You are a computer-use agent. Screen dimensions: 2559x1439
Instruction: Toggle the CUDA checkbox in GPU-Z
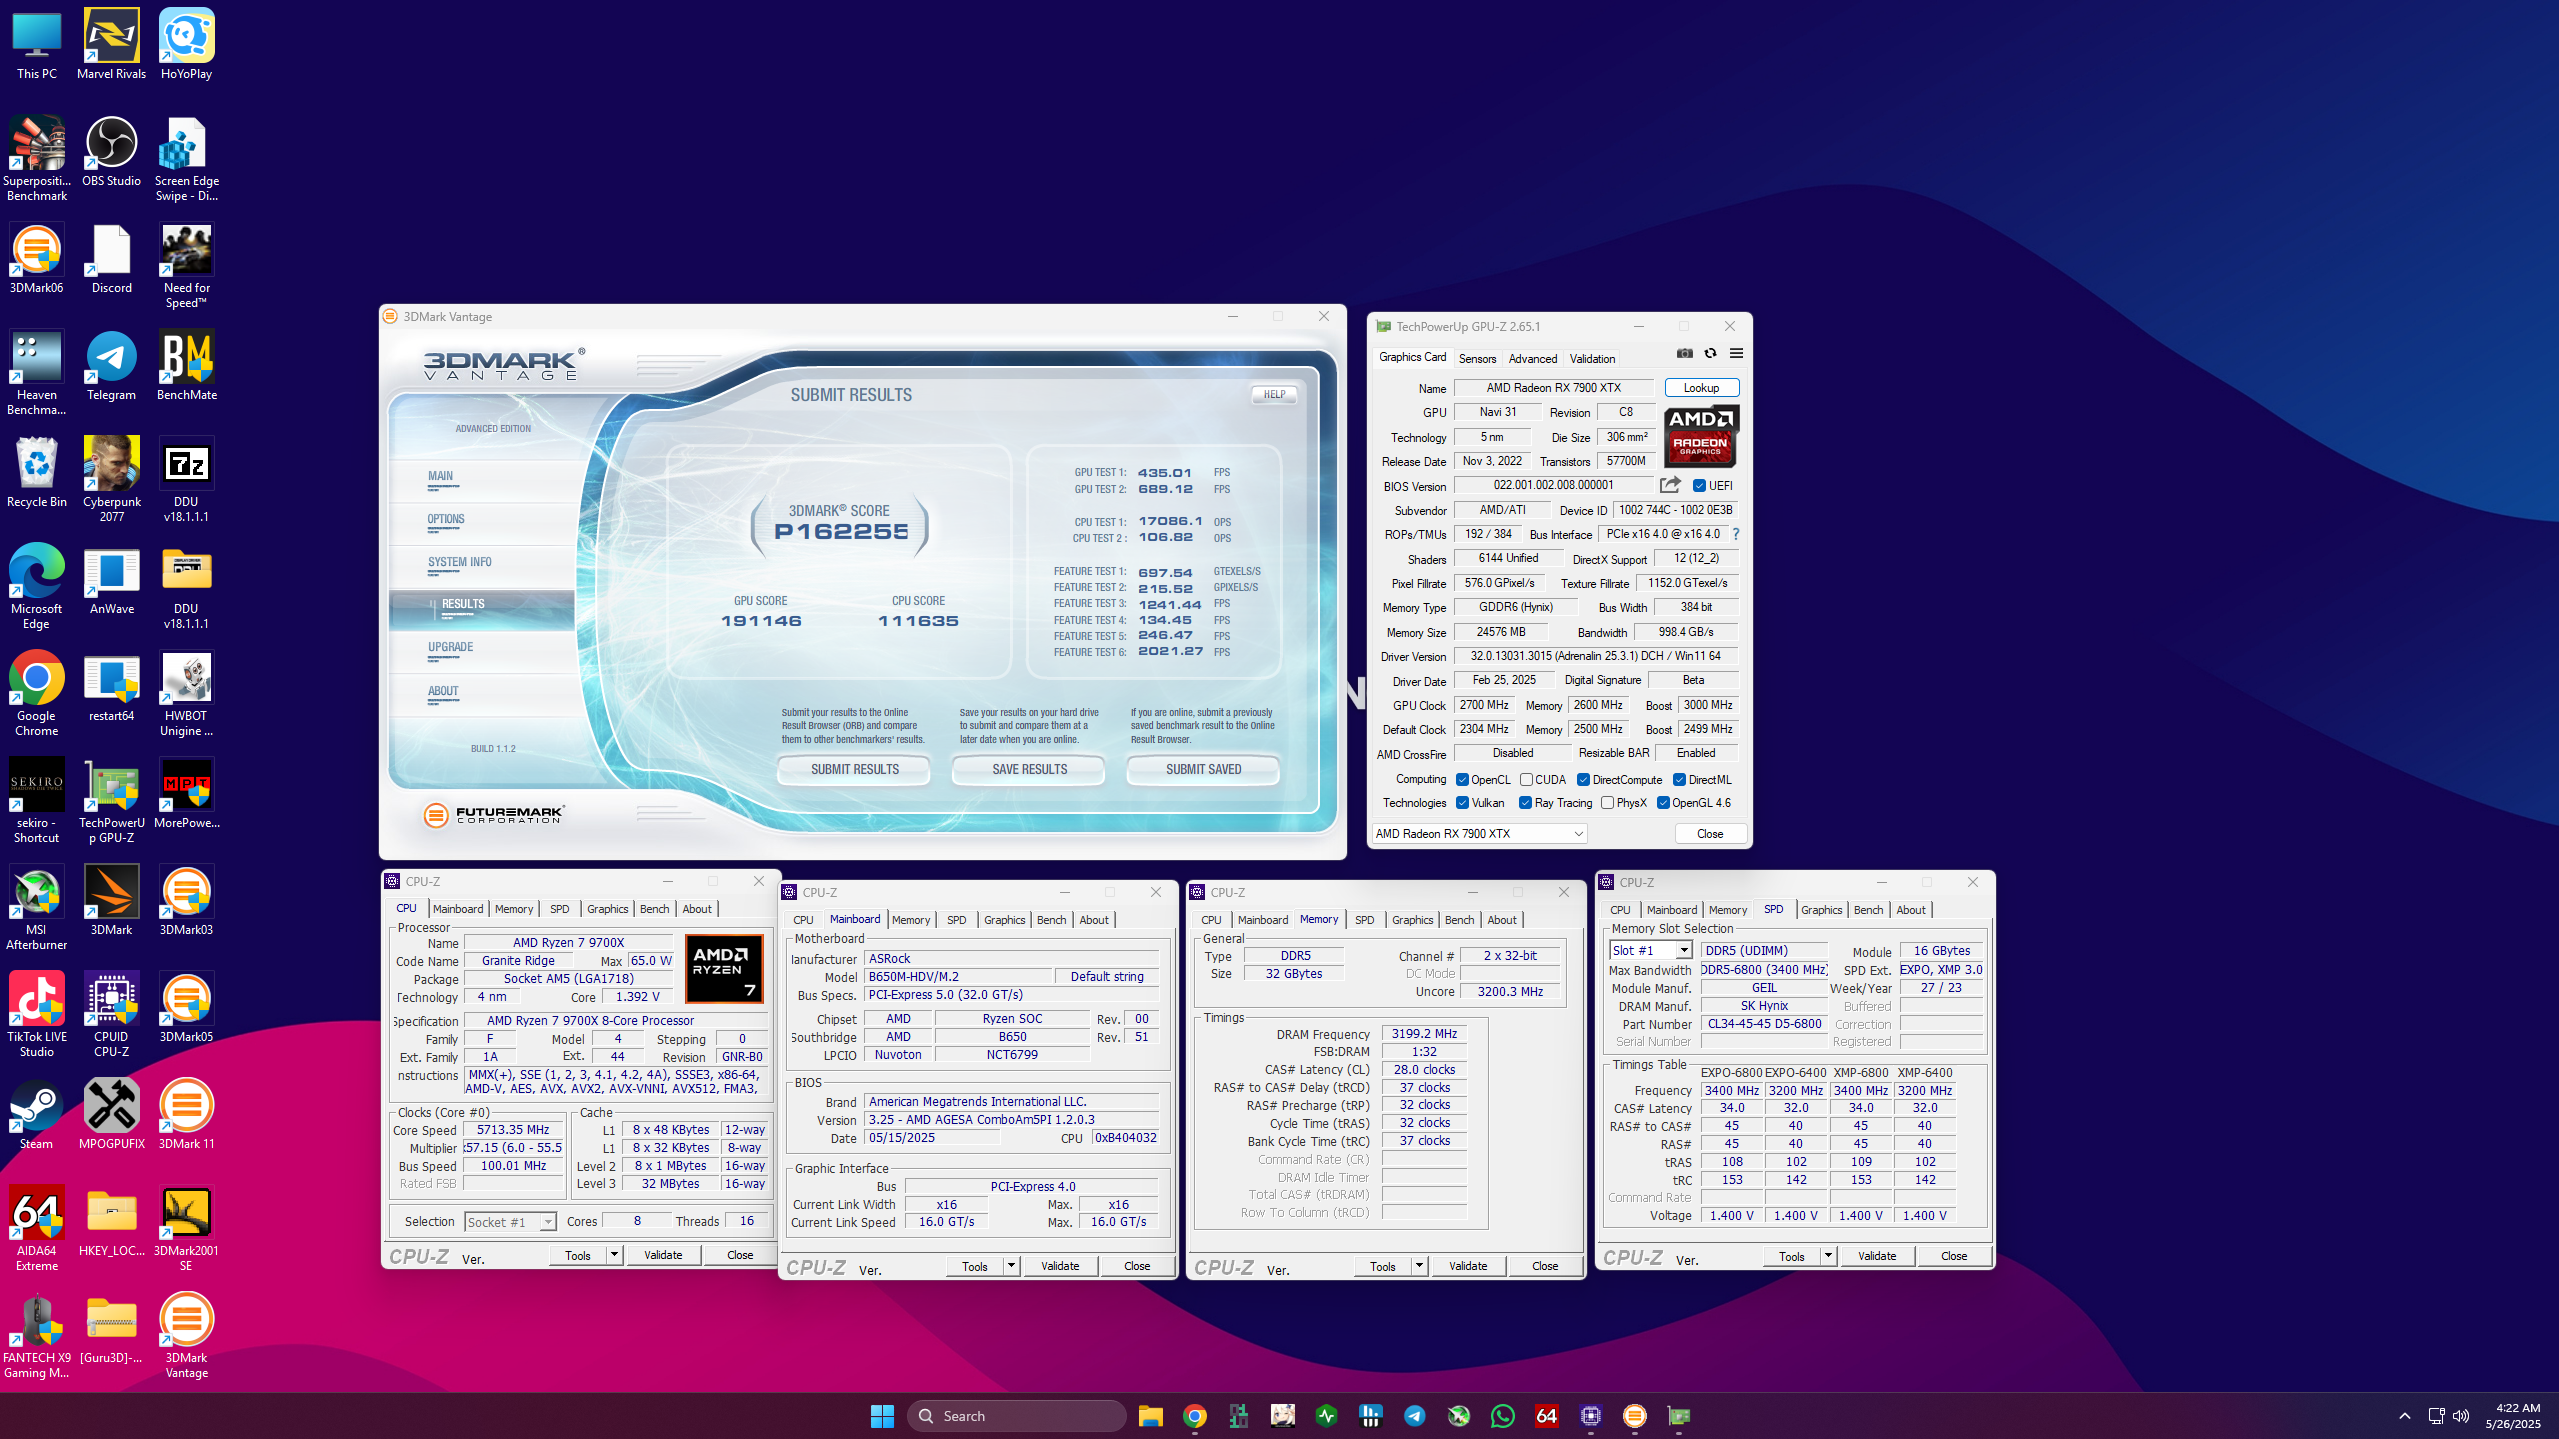point(1526,780)
